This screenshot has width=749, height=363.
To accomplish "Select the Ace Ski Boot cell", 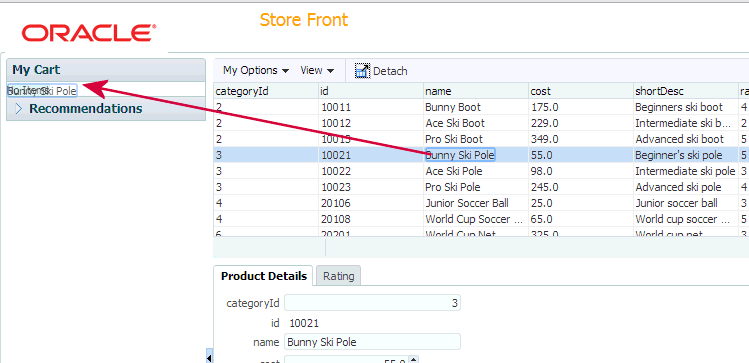I will (x=455, y=123).
